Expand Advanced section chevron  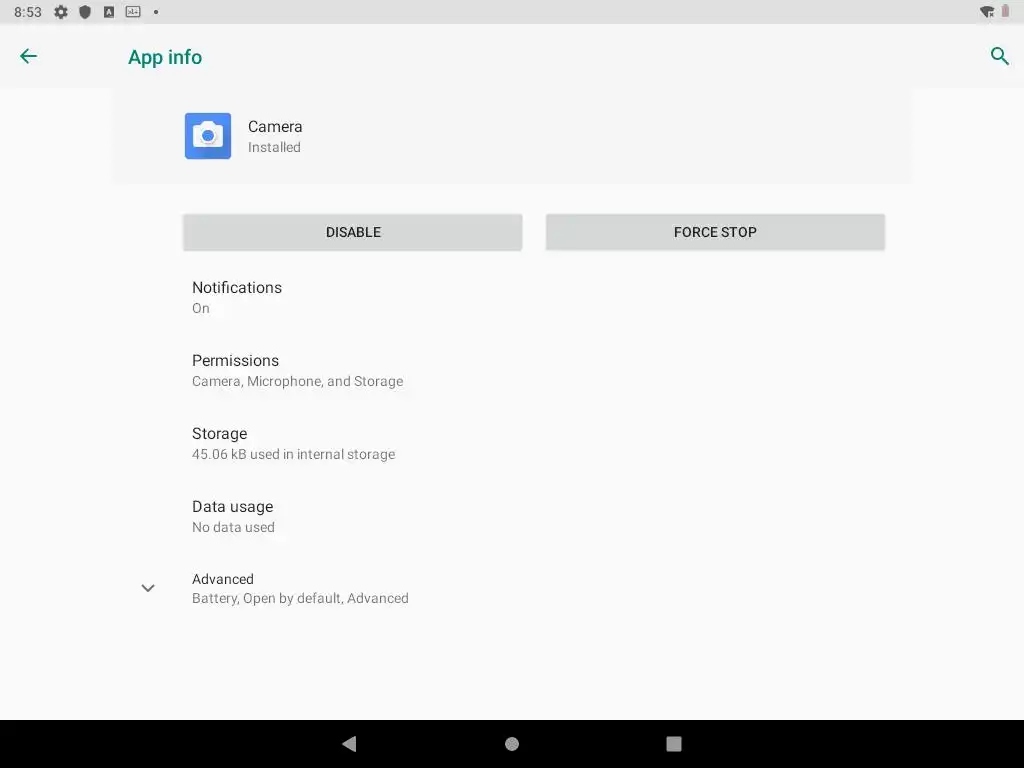148,588
